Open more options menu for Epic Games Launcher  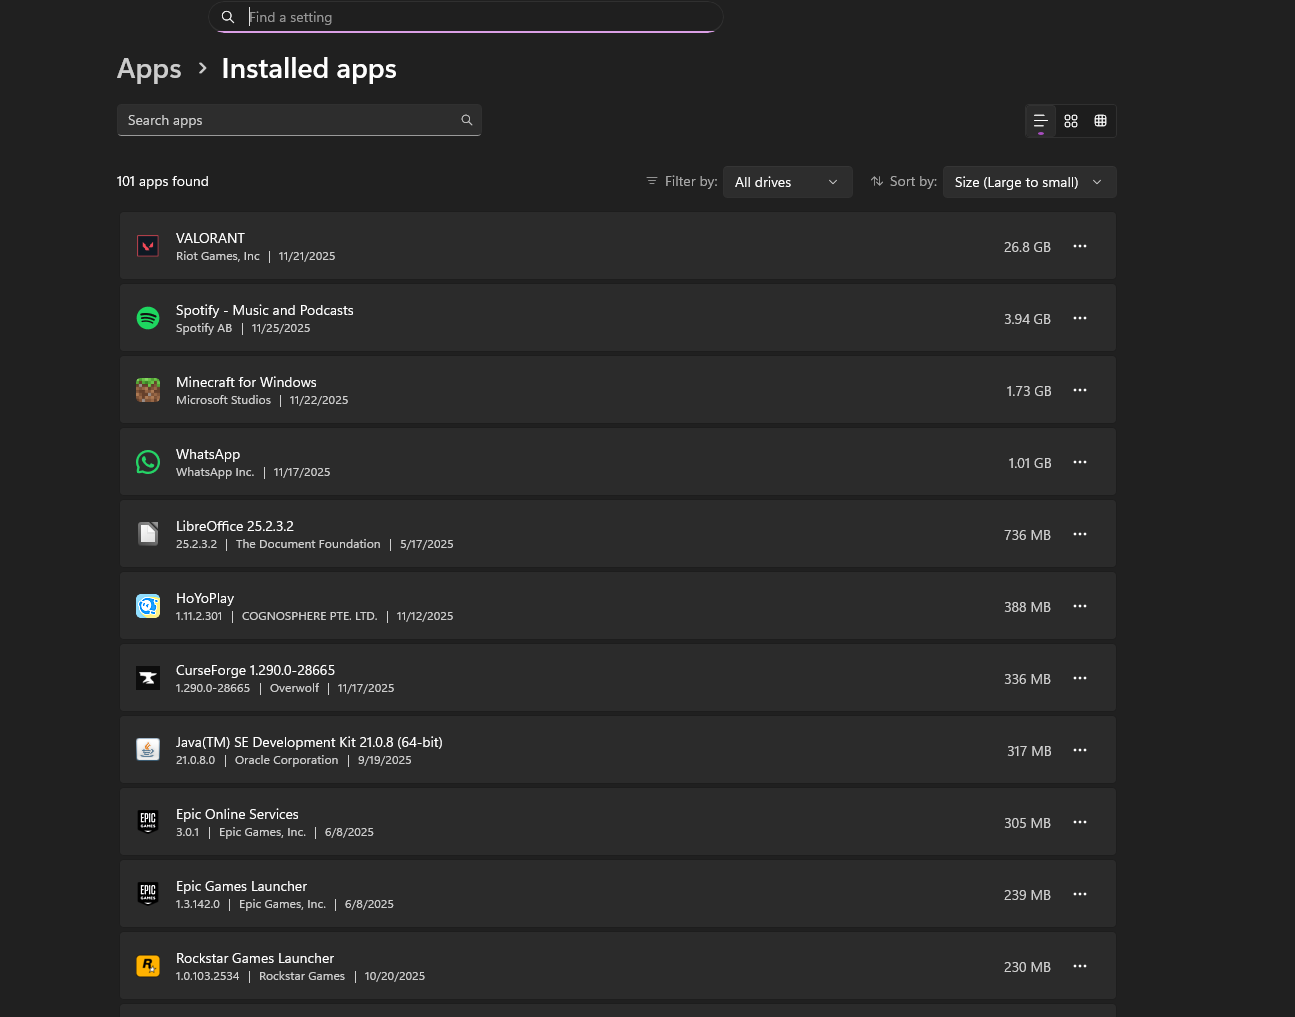click(1080, 894)
